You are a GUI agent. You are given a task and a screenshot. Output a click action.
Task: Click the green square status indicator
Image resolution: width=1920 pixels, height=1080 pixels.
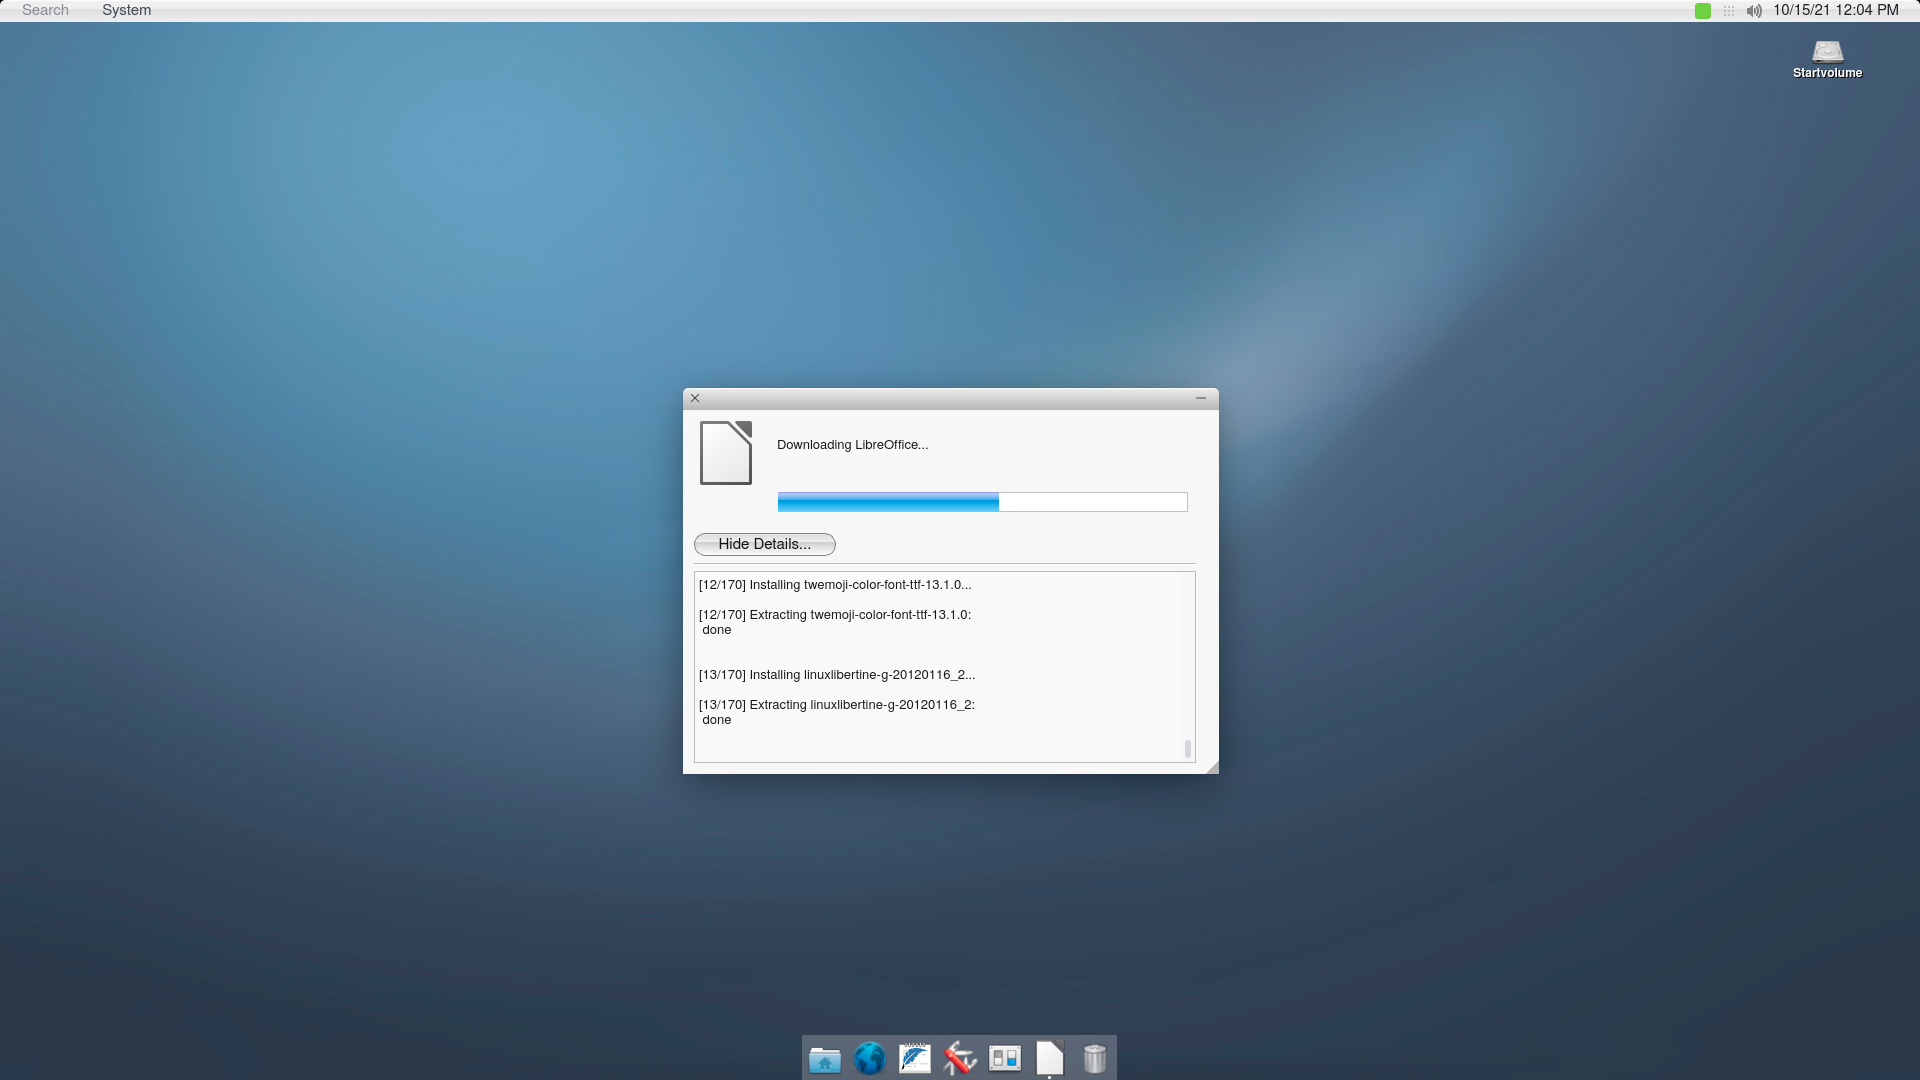[x=1703, y=11]
